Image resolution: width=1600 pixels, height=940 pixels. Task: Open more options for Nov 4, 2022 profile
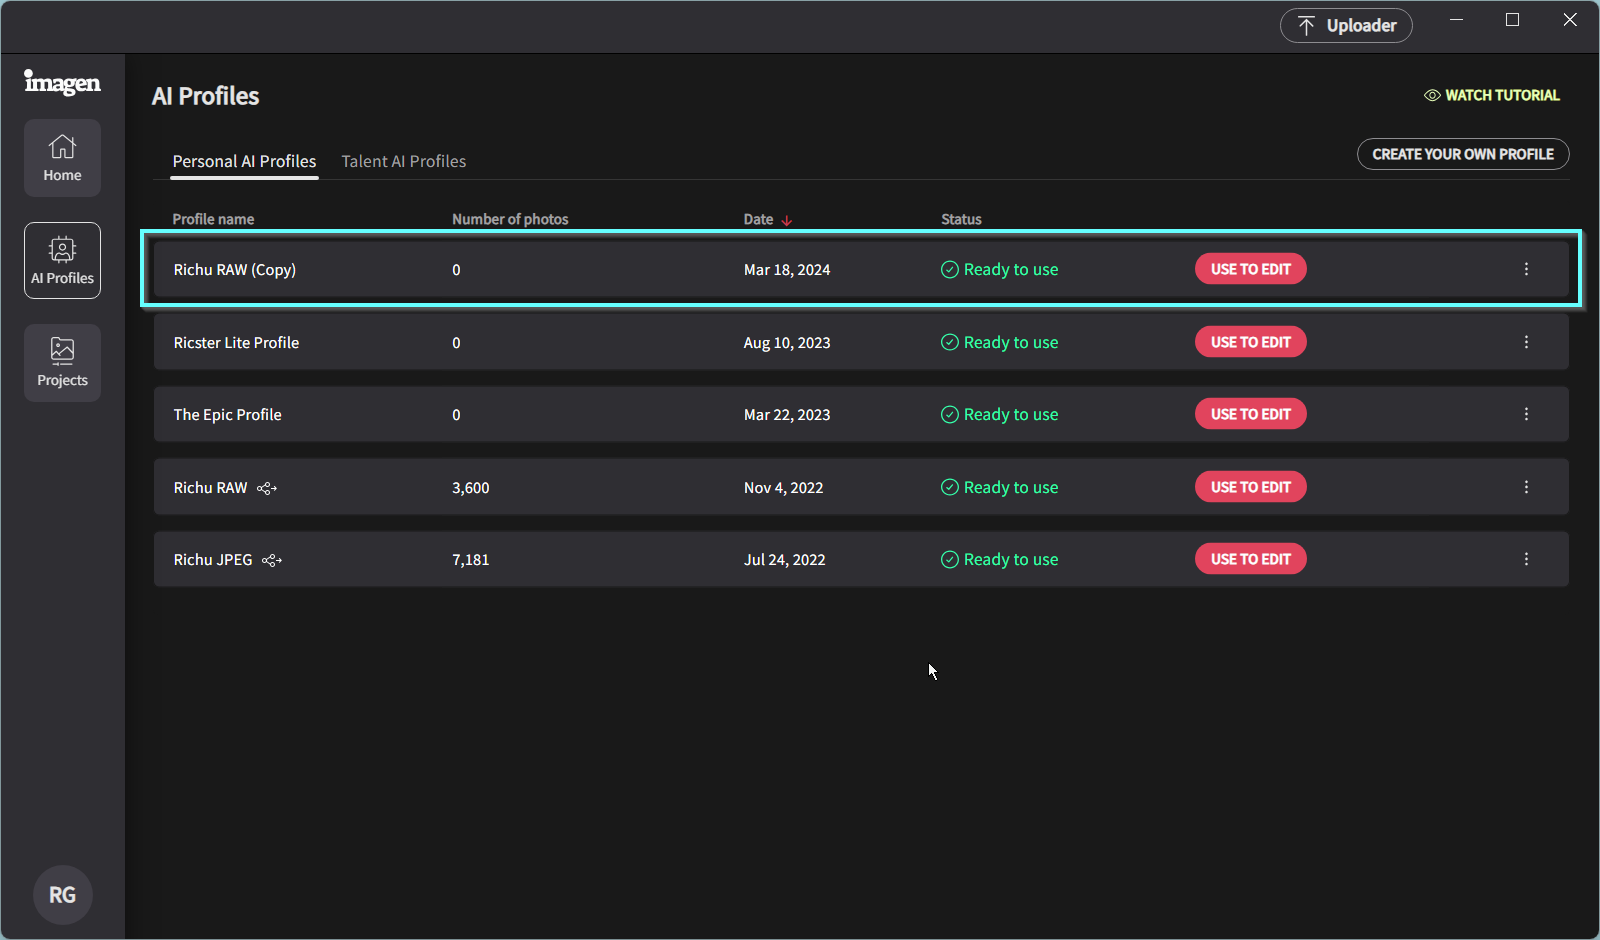pyautogui.click(x=1526, y=487)
